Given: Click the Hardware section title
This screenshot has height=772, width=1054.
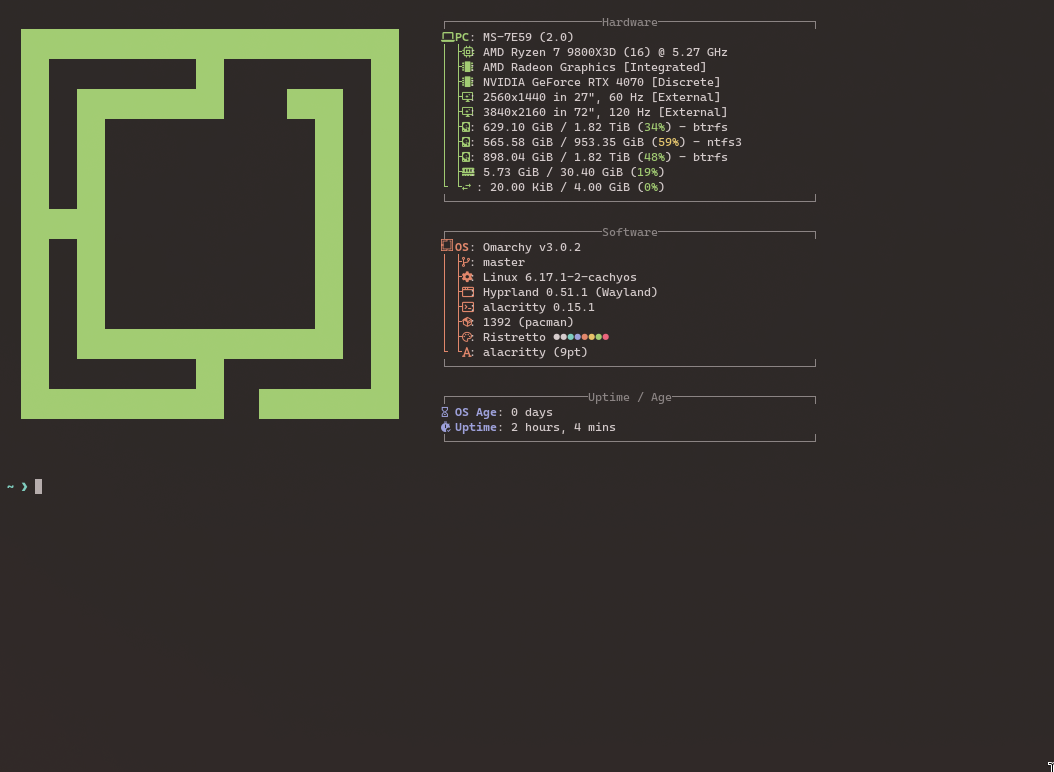Looking at the screenshot, I should tap(629, 22).
